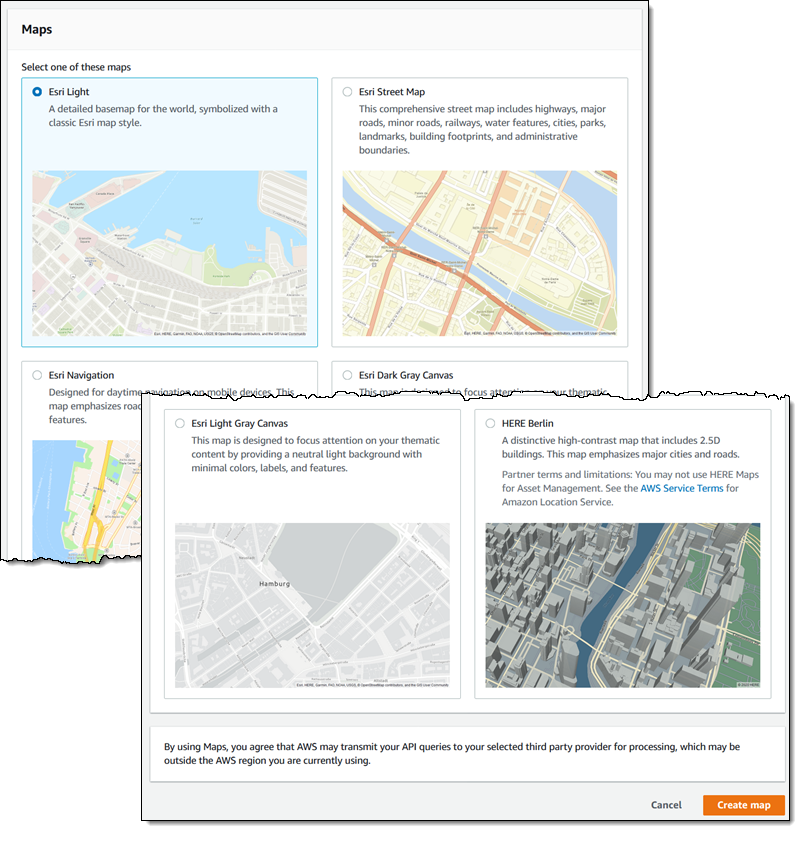Click the HERE Berlin title label
This screenshot has height=853, width=812.
coord(528,423)
